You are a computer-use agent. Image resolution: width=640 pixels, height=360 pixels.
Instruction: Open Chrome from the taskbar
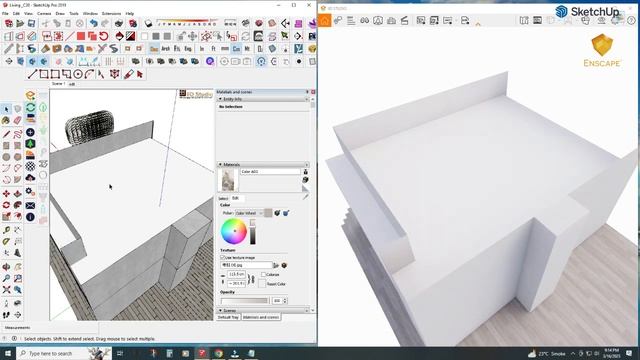219,353
